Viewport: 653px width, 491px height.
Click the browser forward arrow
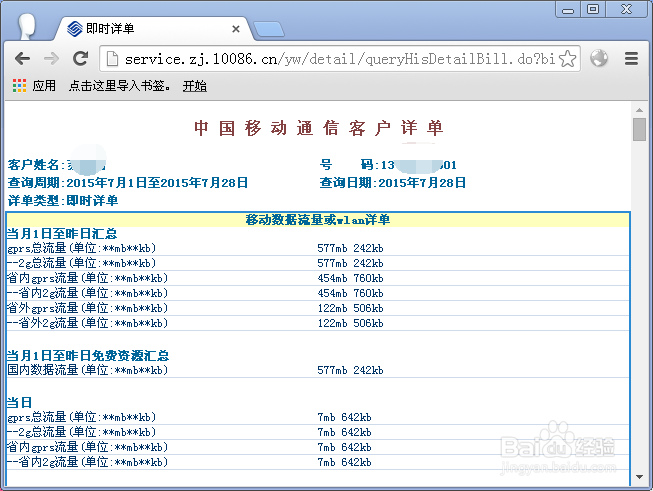pyautogui.click(x=51, y=59)
